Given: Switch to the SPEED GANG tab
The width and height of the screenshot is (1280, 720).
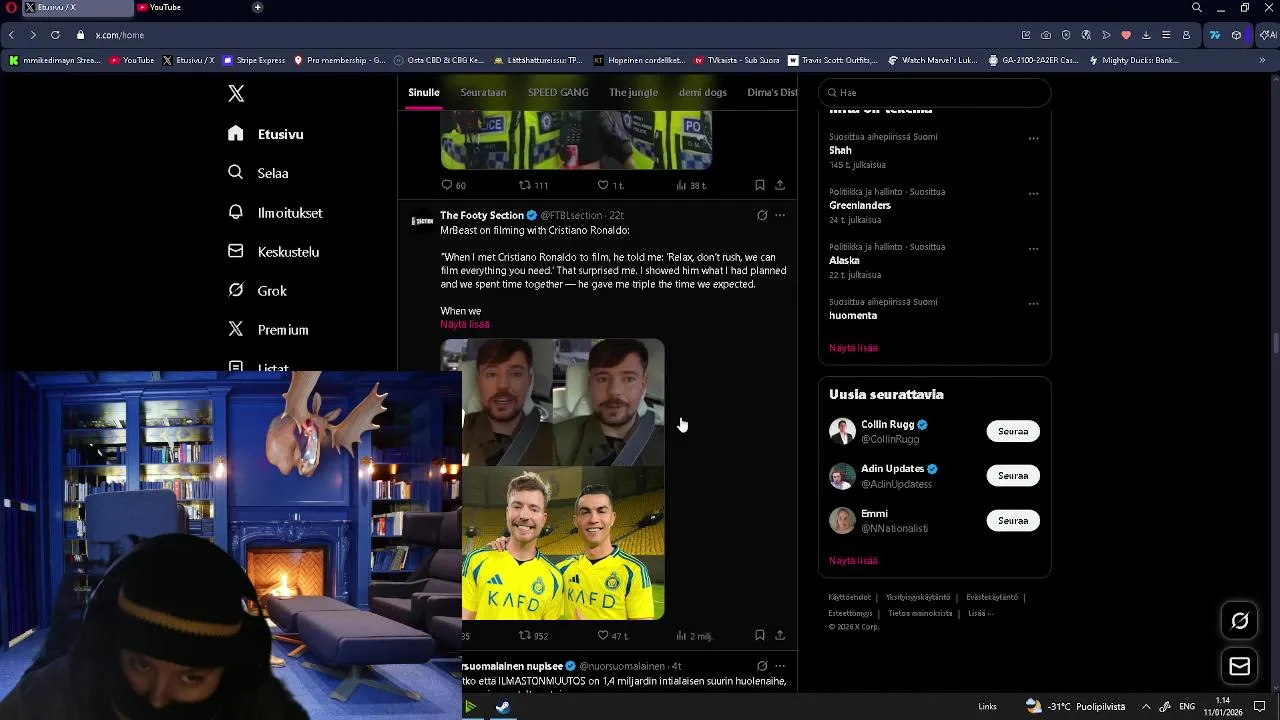Looking at the screenshot, I should click(558, 92).
